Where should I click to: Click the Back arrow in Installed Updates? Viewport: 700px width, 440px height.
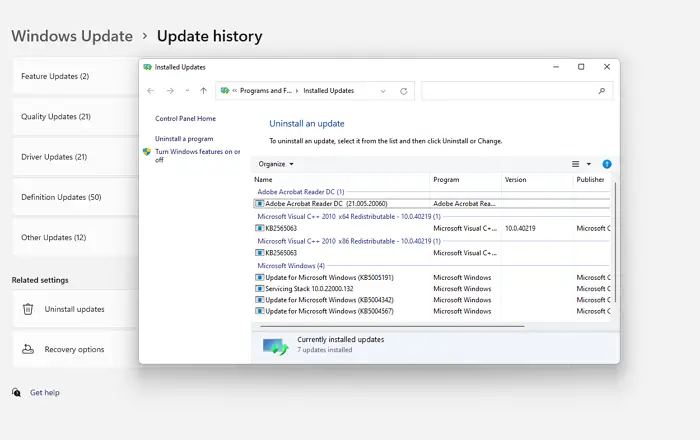pos(150,91)
